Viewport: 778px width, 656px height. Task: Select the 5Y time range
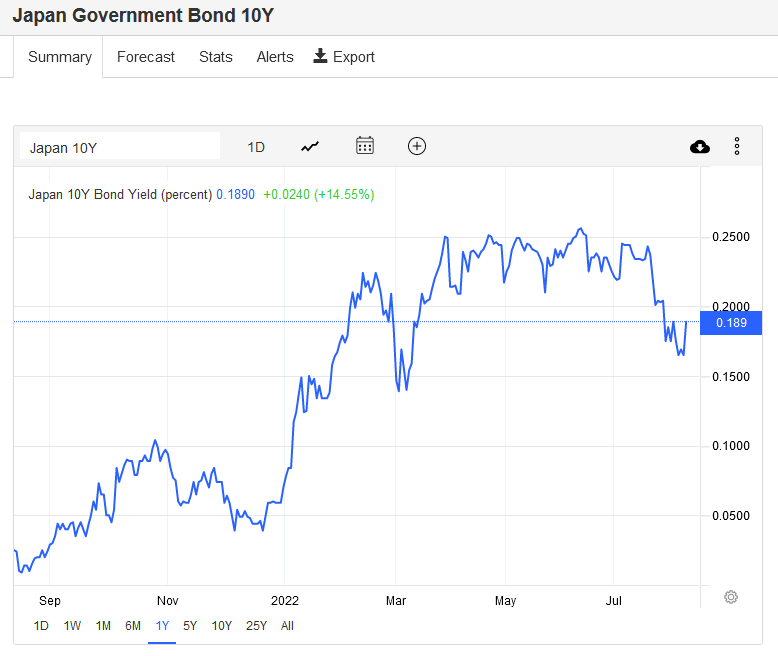coord(190,626)
